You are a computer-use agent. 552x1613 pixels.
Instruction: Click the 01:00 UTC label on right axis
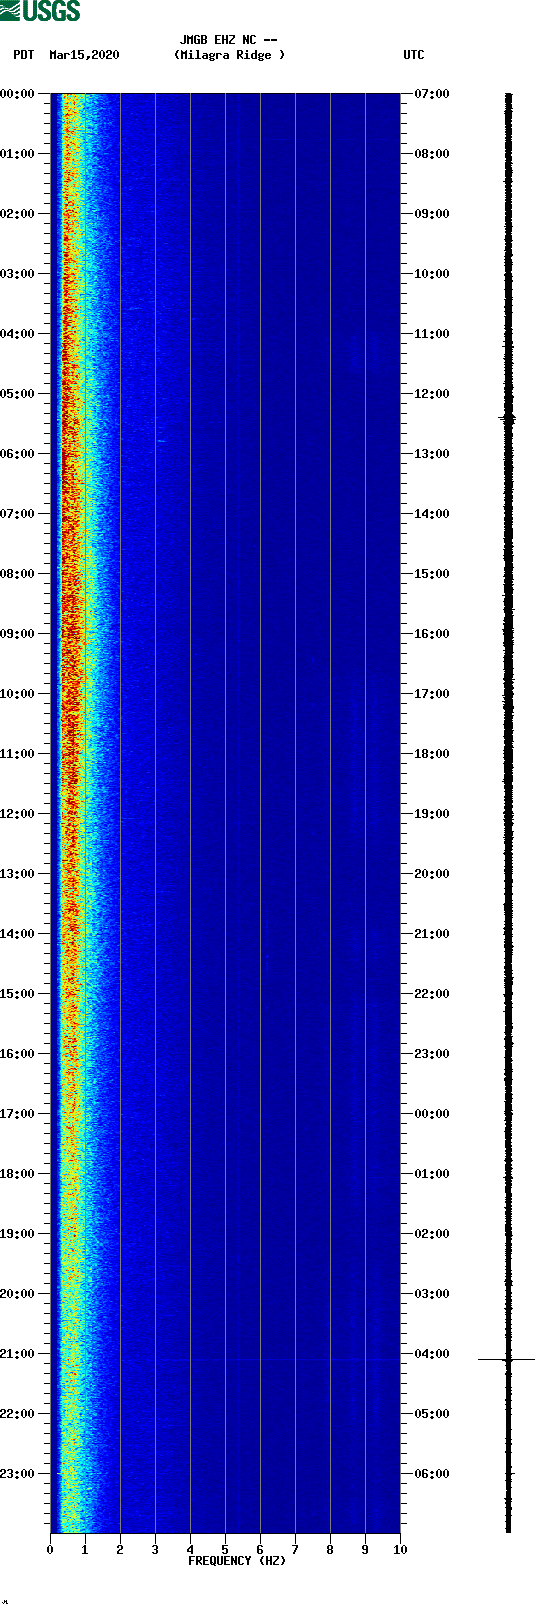click(x=432, y=1174)
